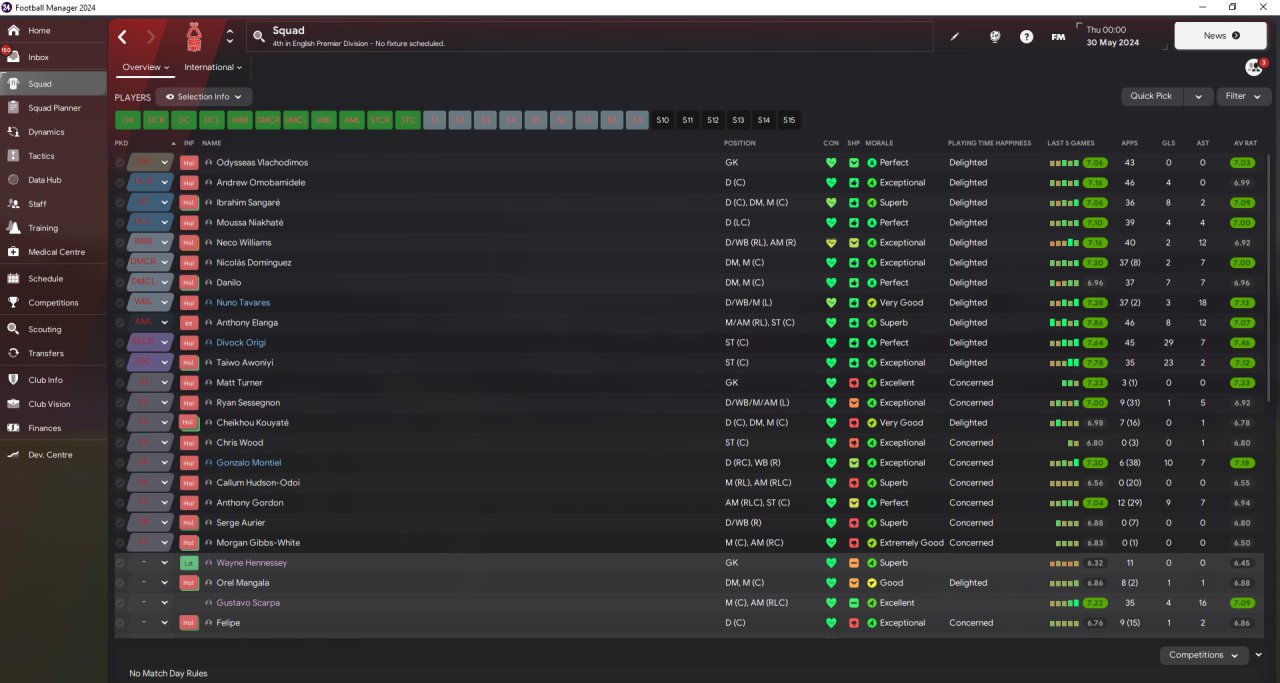Click the pencil edit icon

pos(954,37)
